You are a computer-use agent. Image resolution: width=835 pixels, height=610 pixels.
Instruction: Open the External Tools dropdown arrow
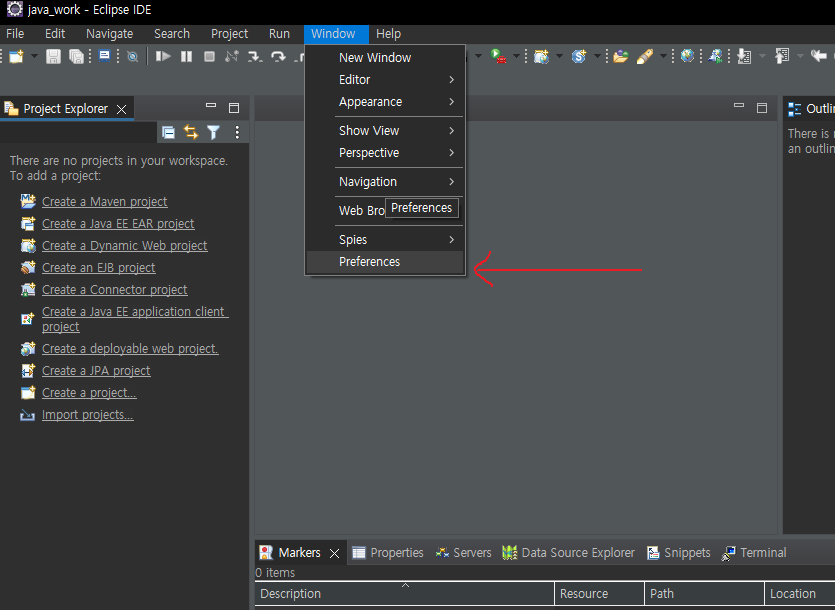point(516,56)
